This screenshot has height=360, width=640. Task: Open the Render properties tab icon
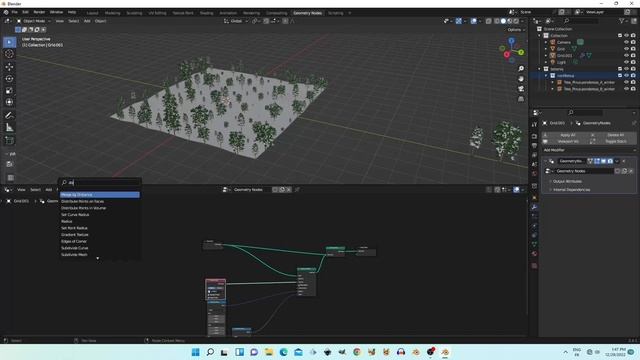(x=534, y=136)
